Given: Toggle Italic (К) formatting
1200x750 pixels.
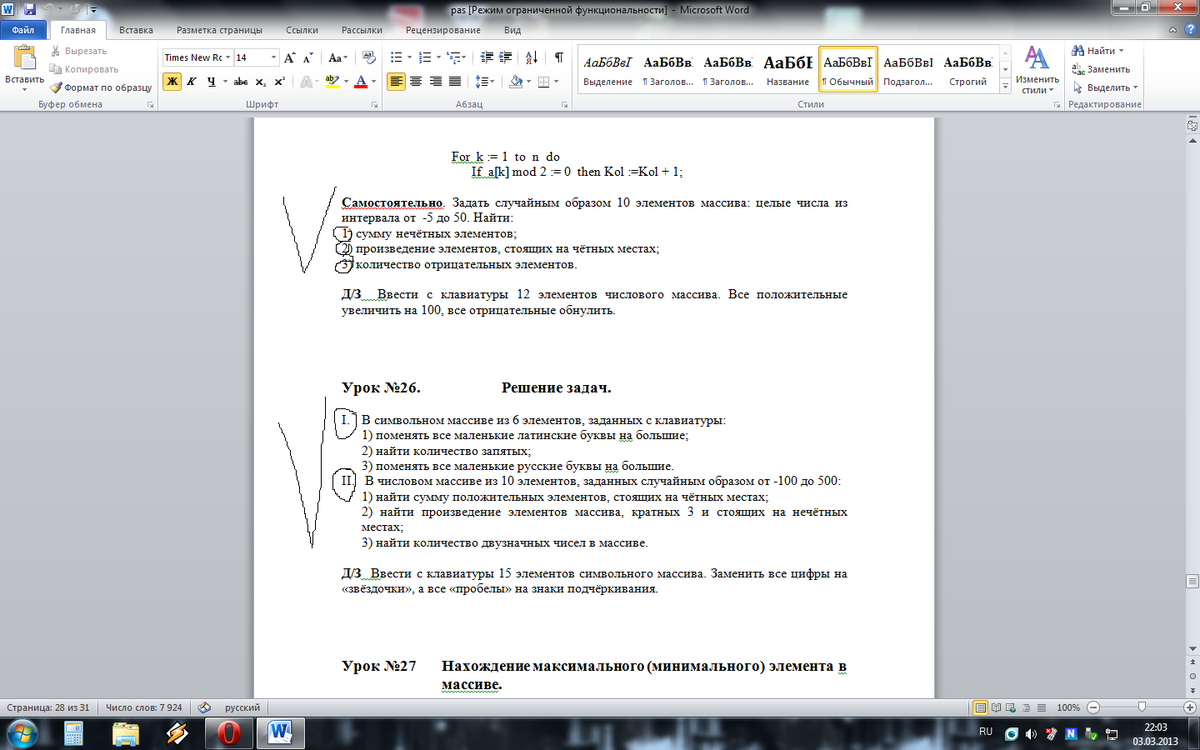Looking at the screenshot, I should tap(192, 82).
